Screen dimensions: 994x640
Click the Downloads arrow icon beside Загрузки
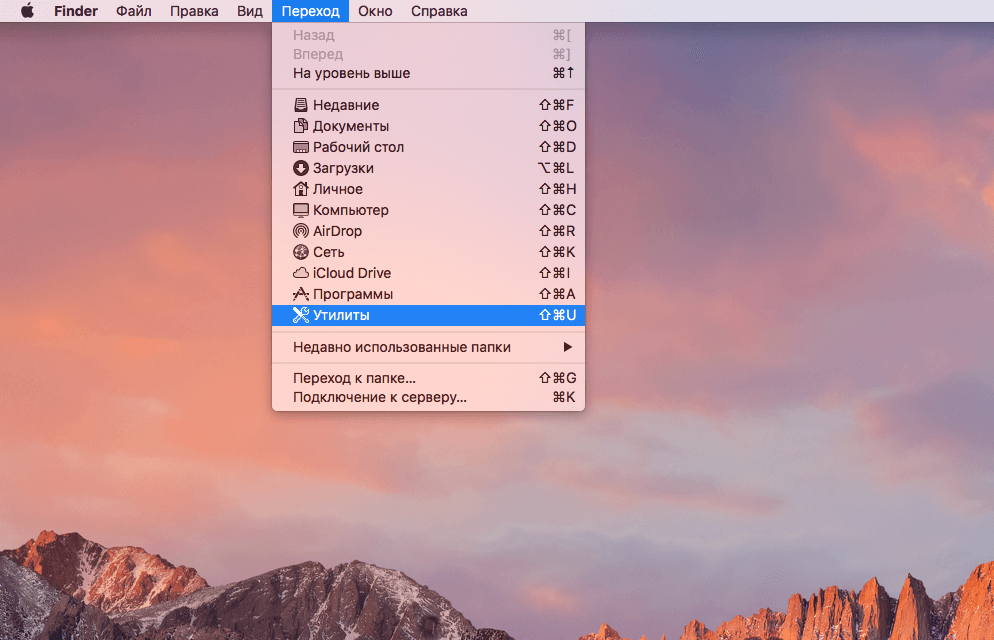300,168
